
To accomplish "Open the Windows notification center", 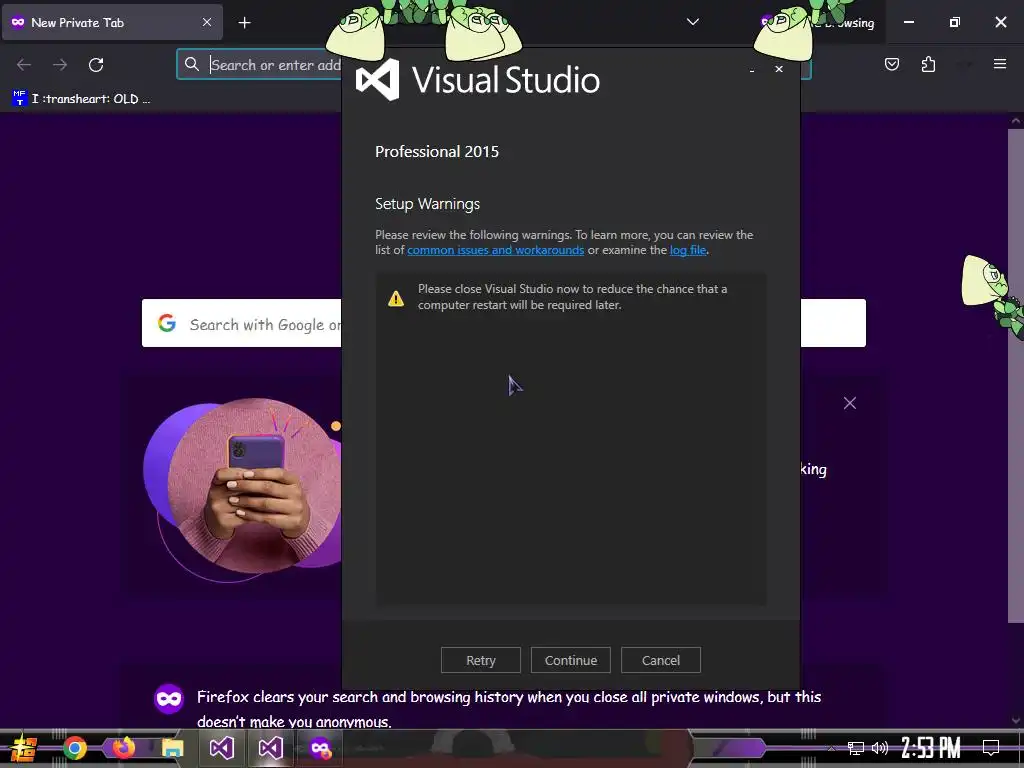I will tap(991, 748).
